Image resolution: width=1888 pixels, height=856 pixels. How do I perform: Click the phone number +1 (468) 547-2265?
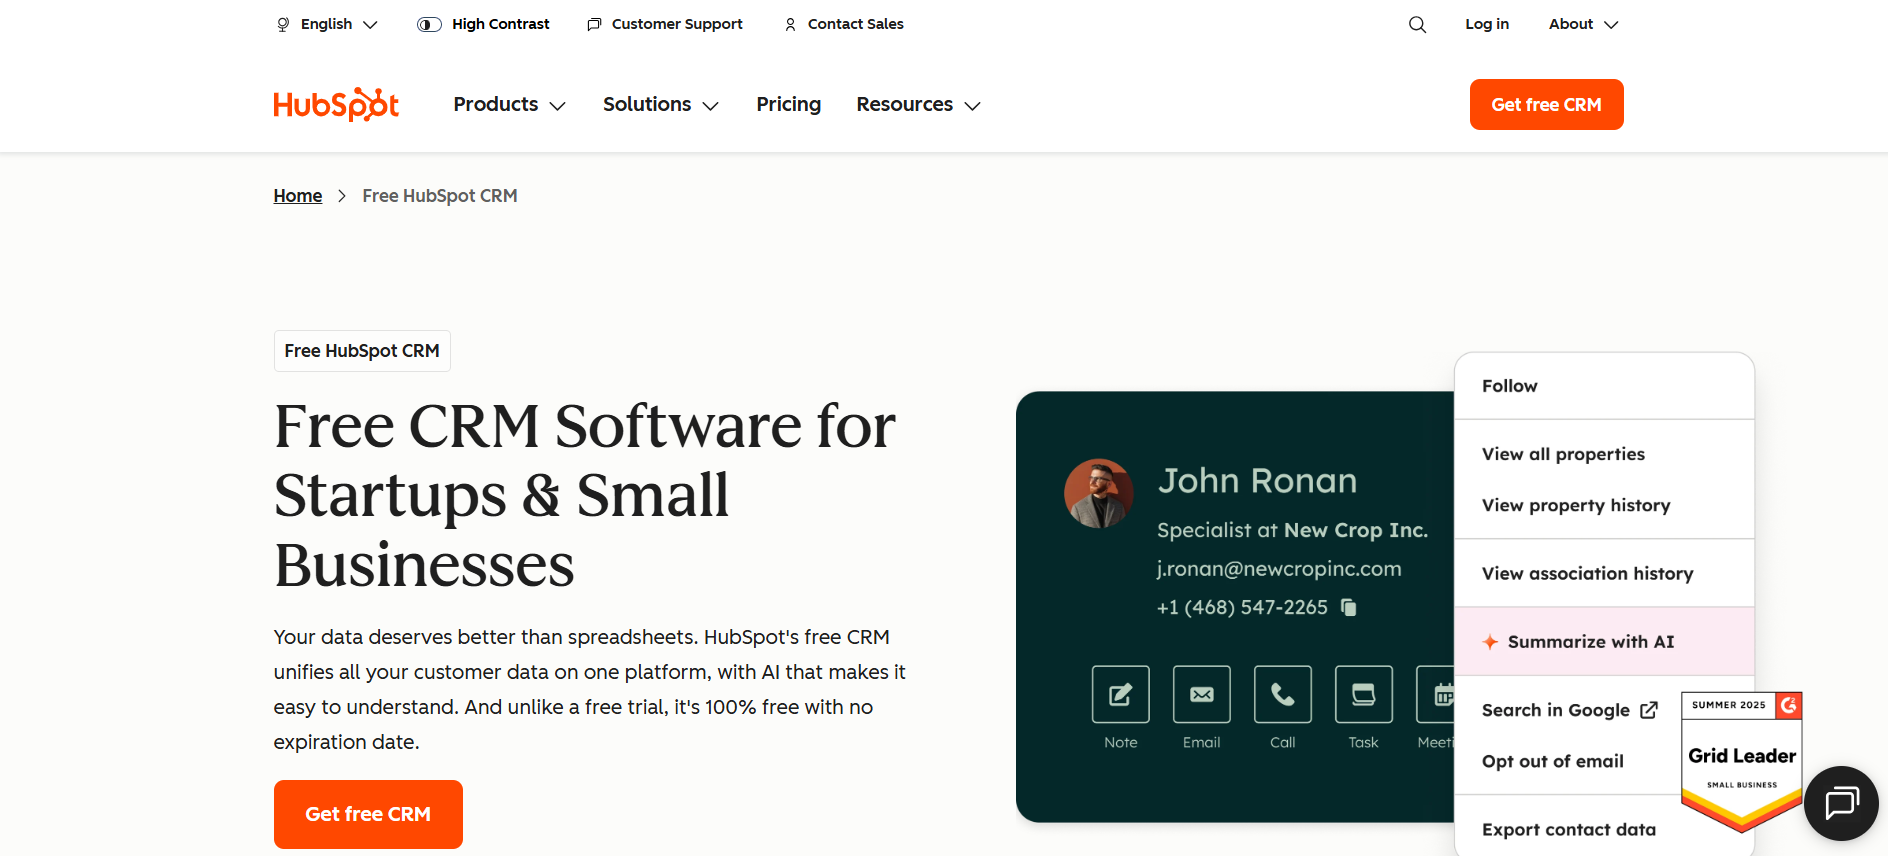(x=1242, y=607)
